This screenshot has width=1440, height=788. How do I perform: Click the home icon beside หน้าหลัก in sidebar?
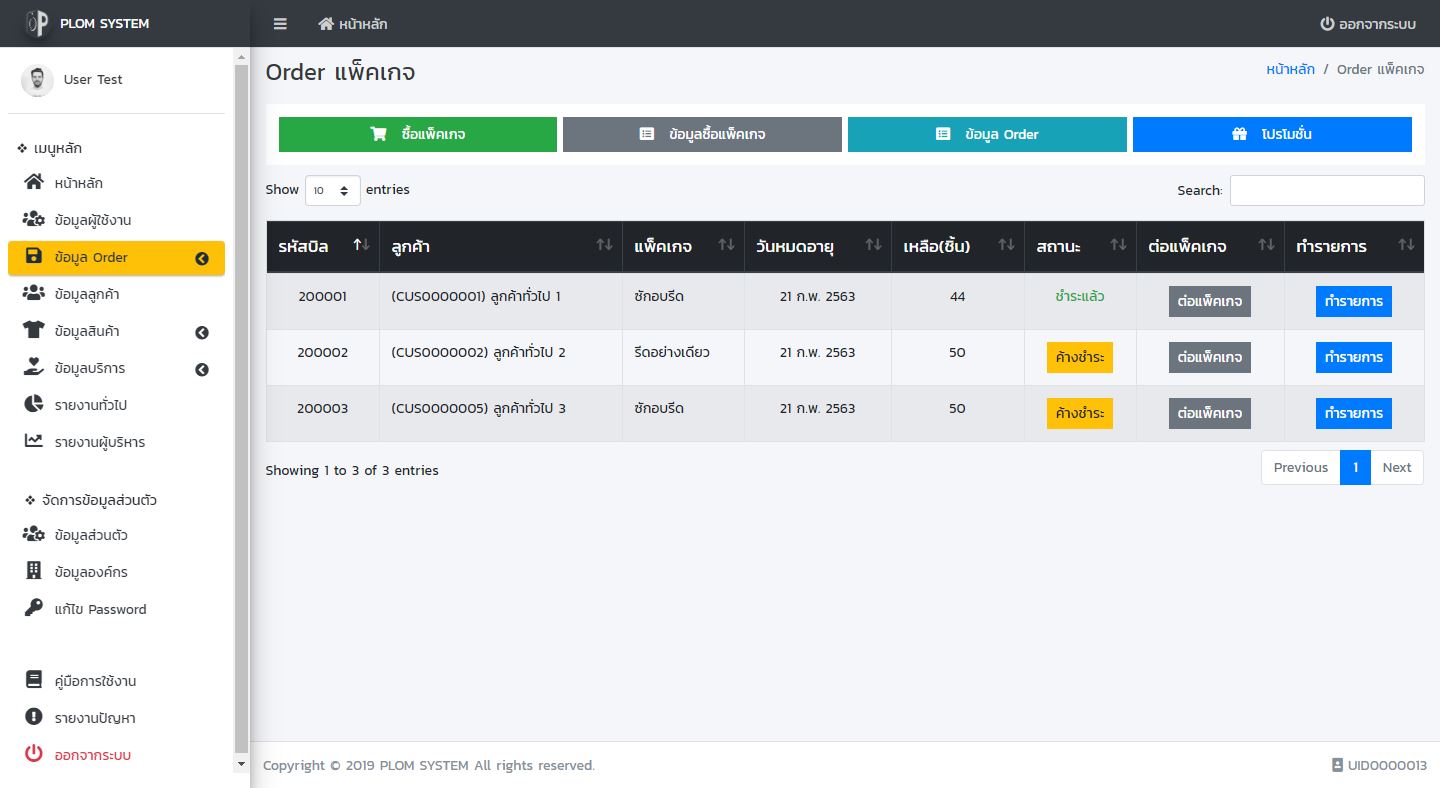click(x=34, y=183)
